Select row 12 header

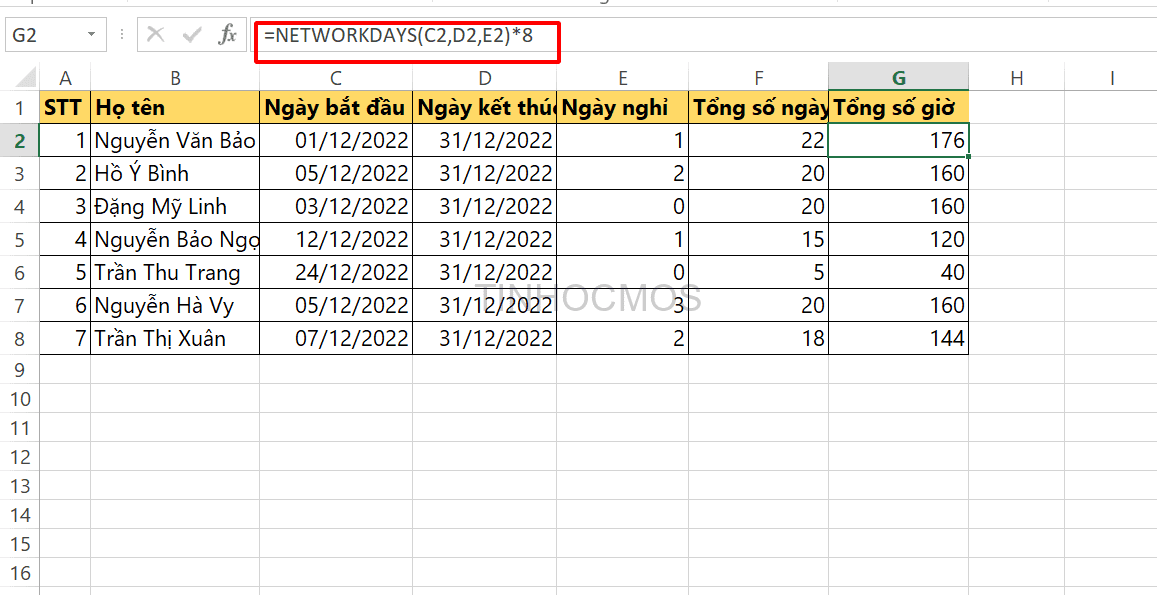pos(19,457)
